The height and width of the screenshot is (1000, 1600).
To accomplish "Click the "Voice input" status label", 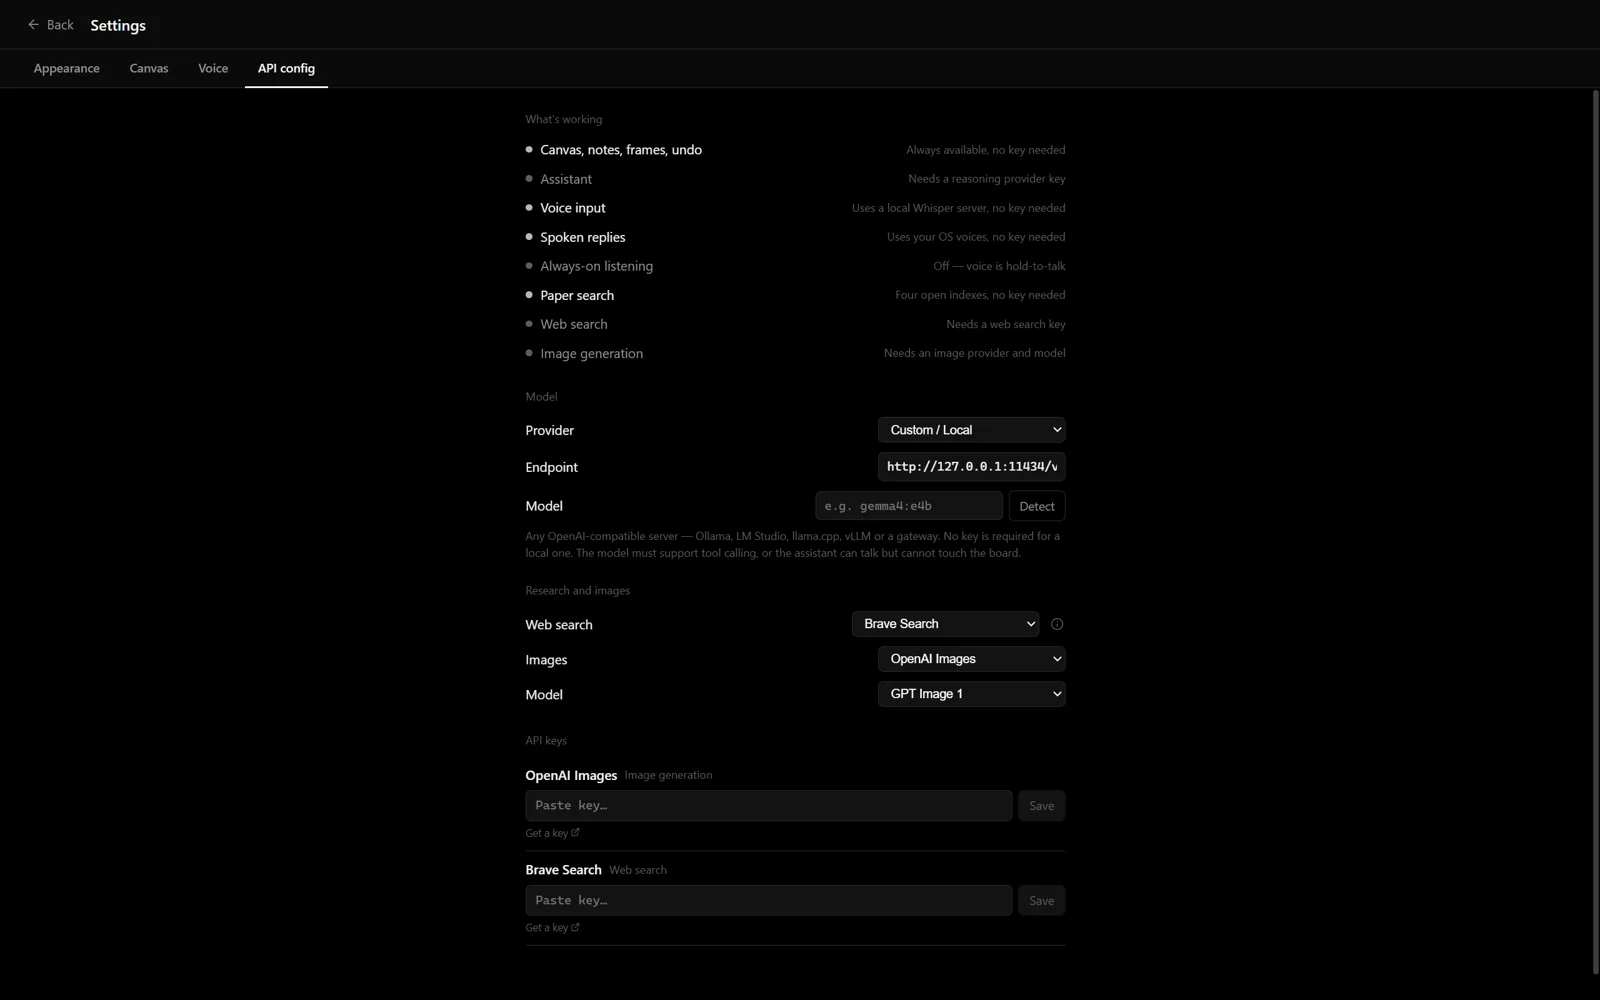I will pyautogui.click(x=573, y=208).
